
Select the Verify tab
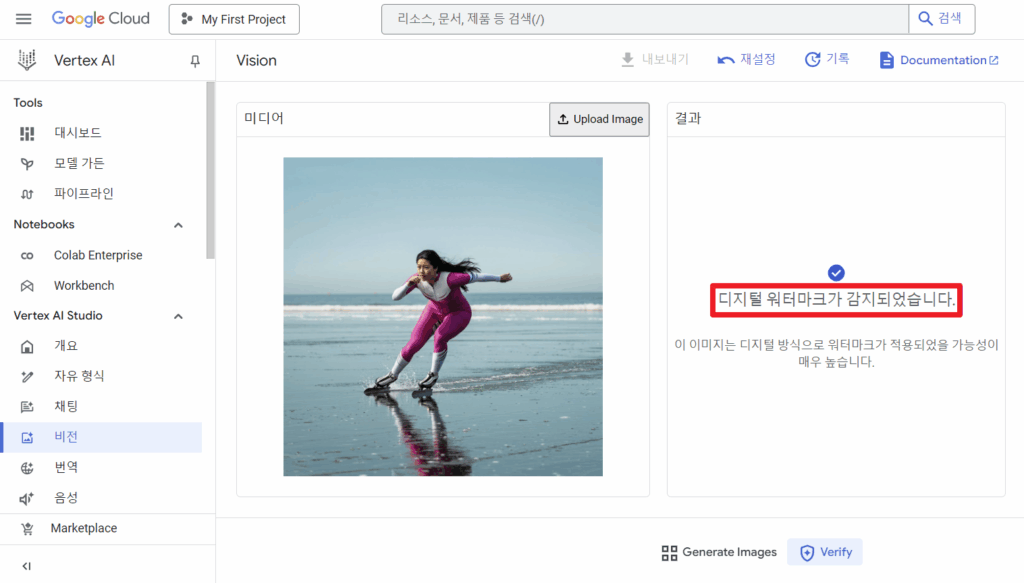pyautogui.click(x=825, y=552)
